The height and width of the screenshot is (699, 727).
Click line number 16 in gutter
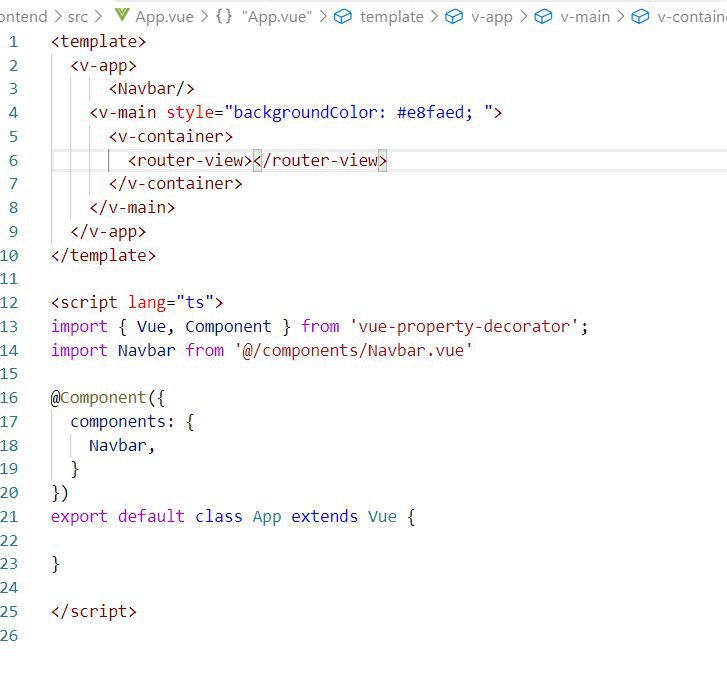tap(9, 398)
